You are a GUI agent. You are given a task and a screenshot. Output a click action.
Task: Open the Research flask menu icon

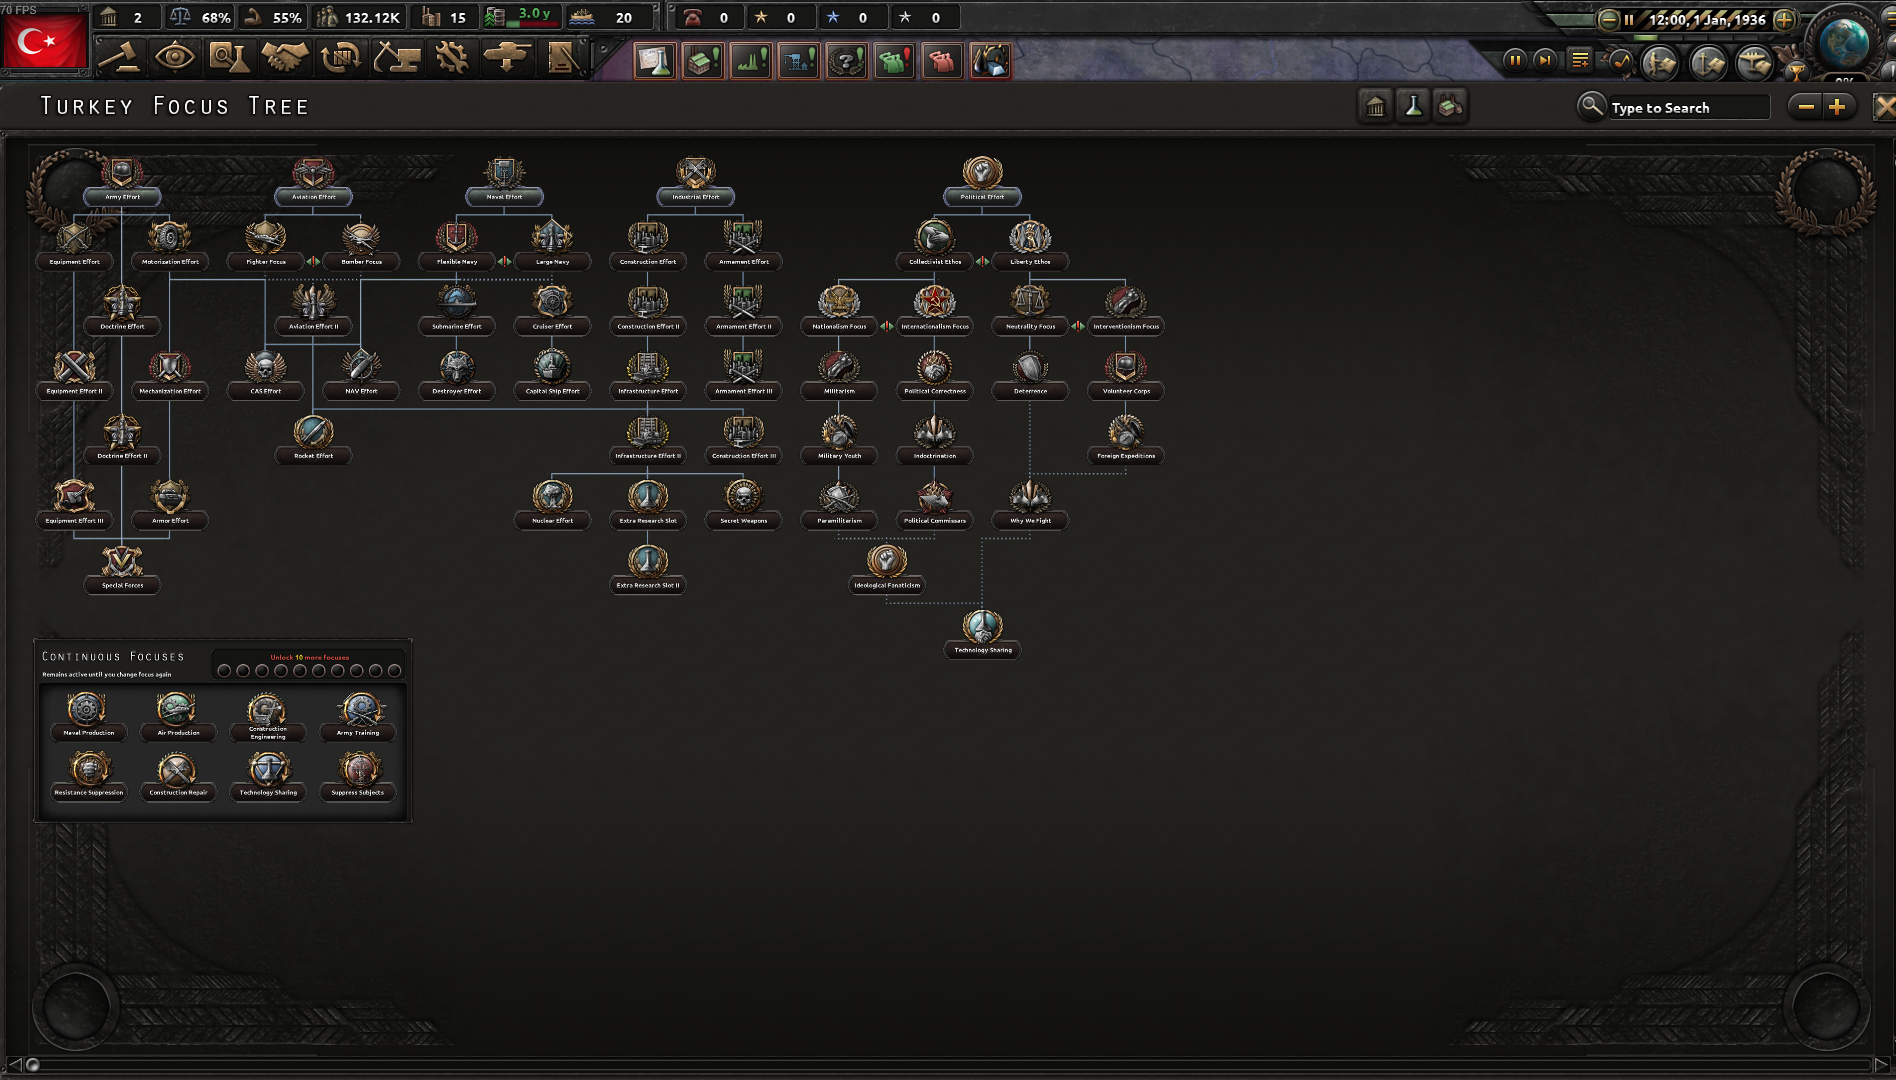[x=228, y=57]
